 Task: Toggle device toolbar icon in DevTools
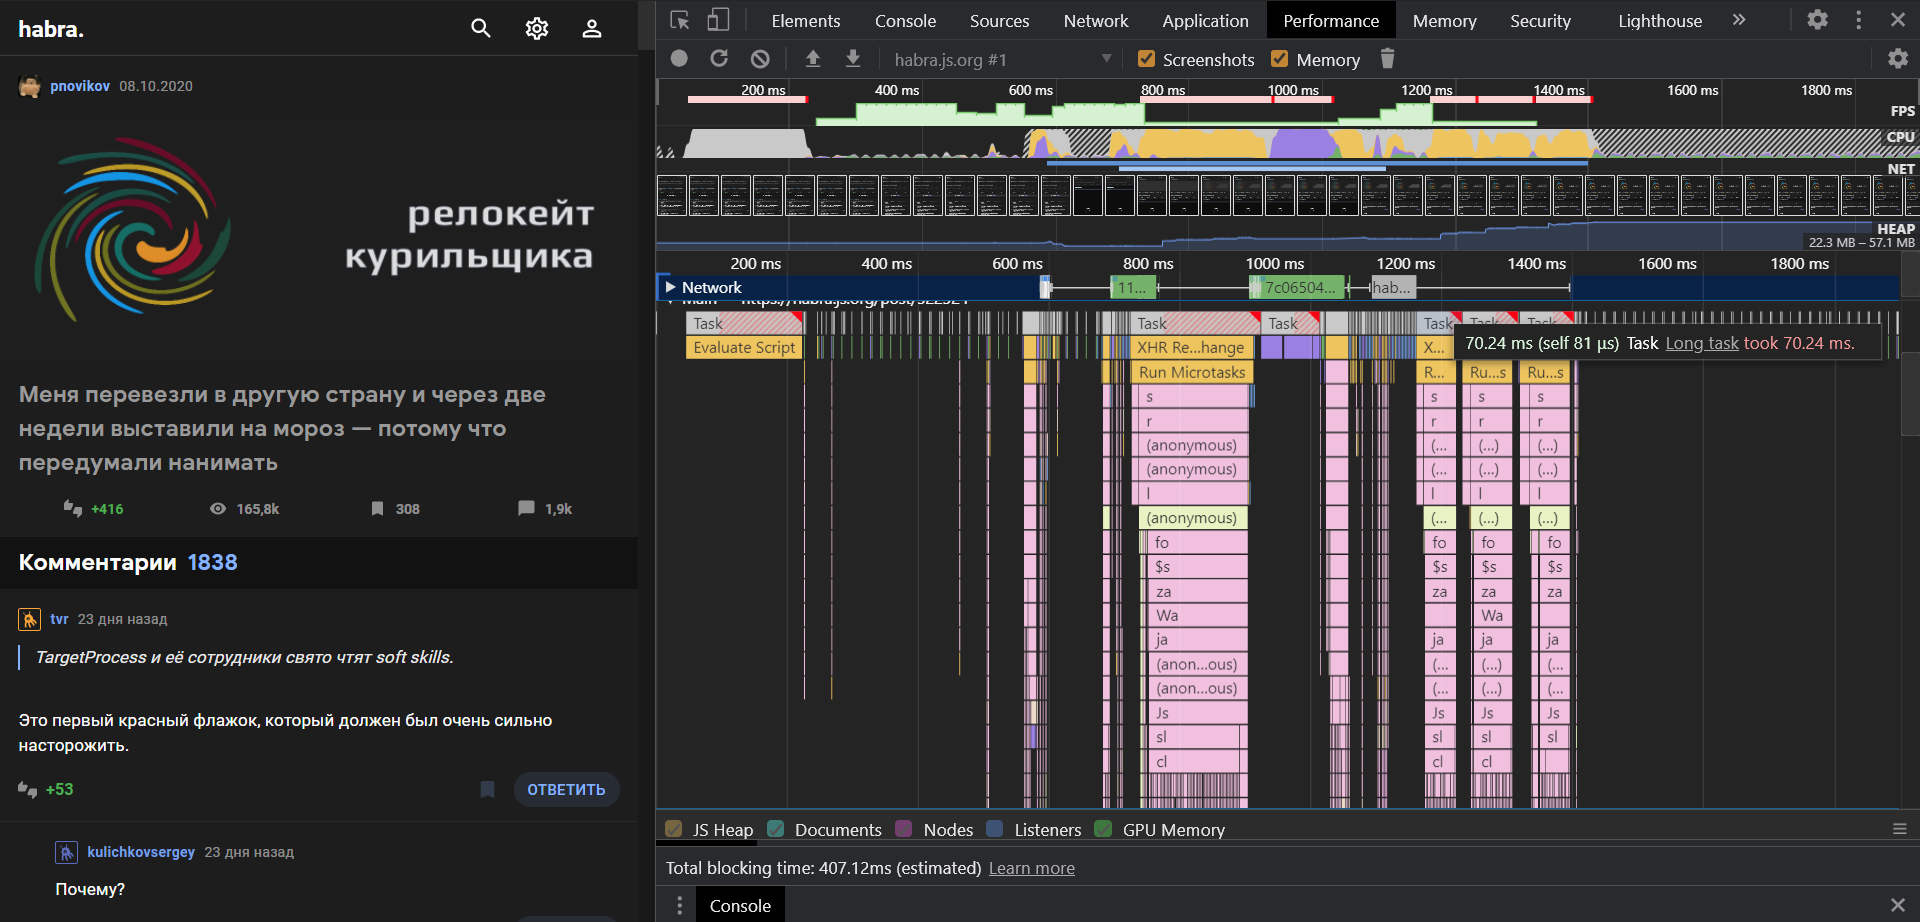pos(719,20)
